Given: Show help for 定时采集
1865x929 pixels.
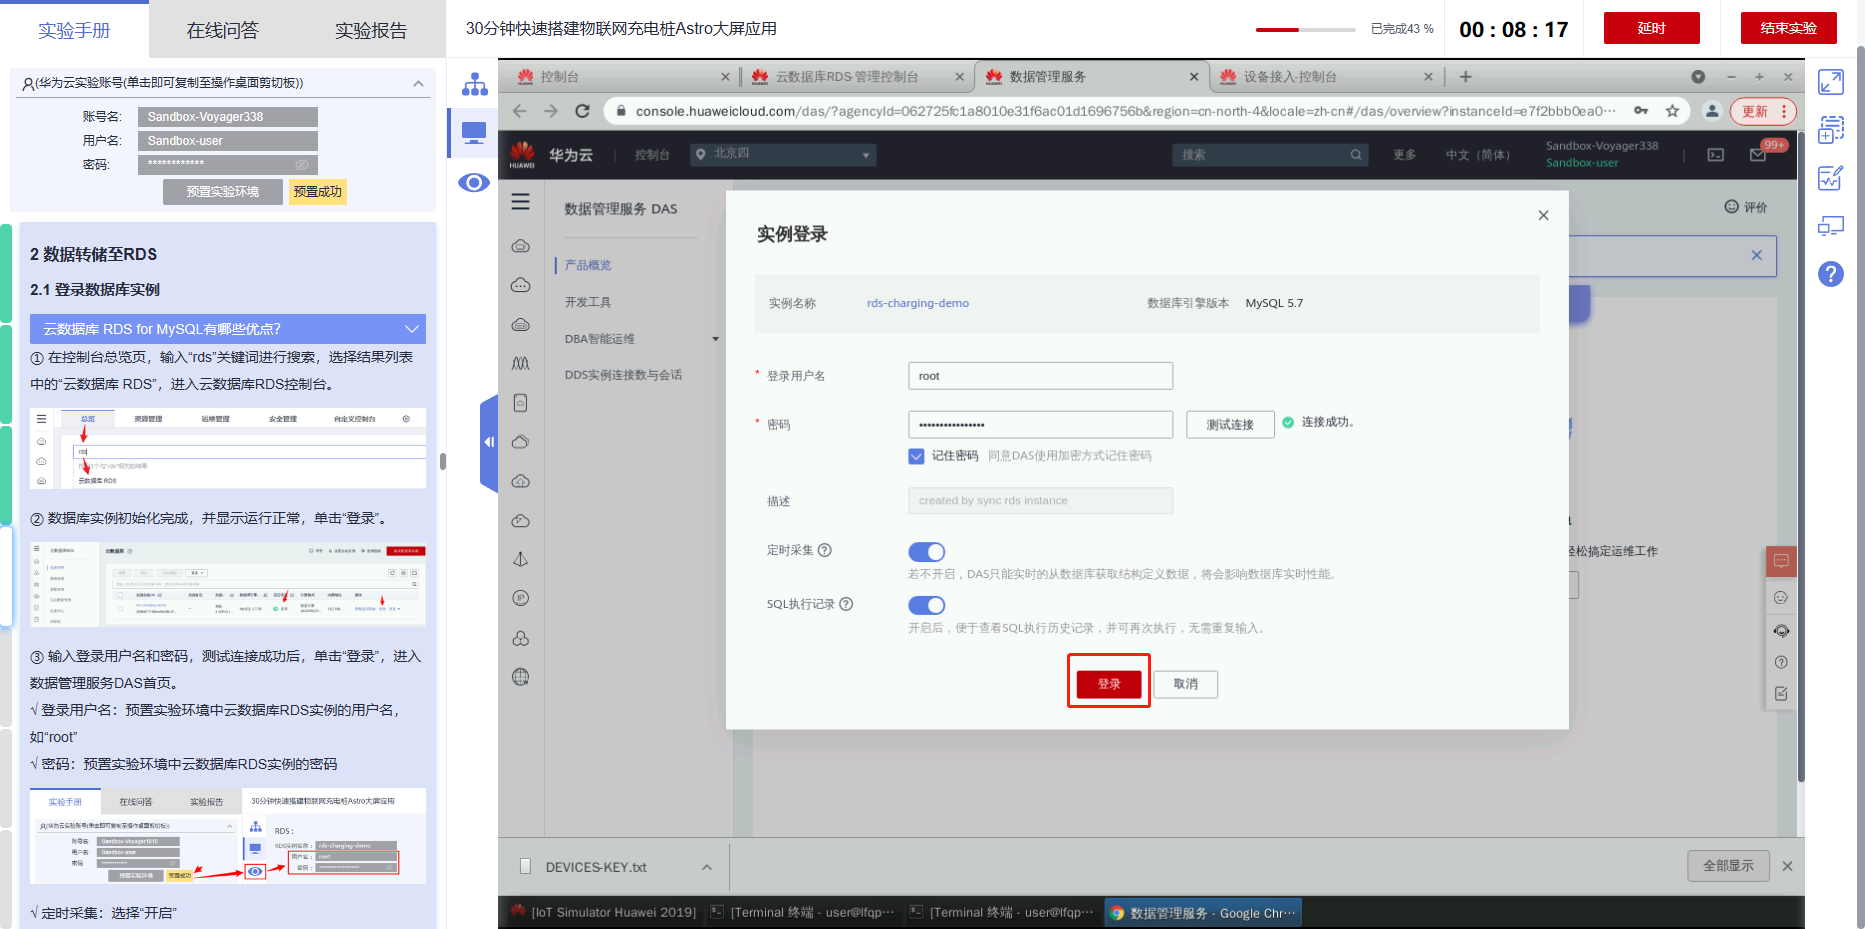Looking at the screenshot, I should (x=825, y=550).
